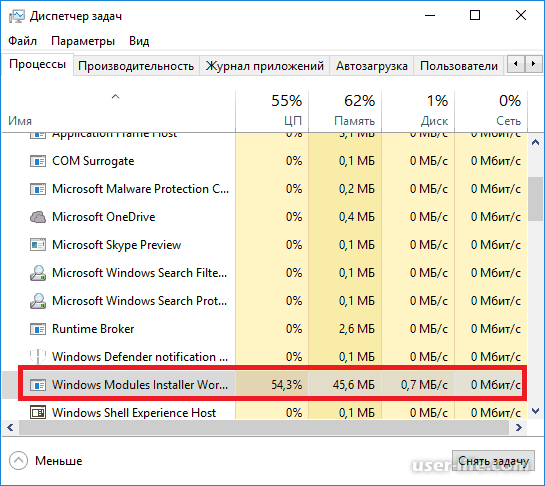Click the Windows Shell Experience Host icon
This screenshot has width=545, height=486.
click(38, 413)
